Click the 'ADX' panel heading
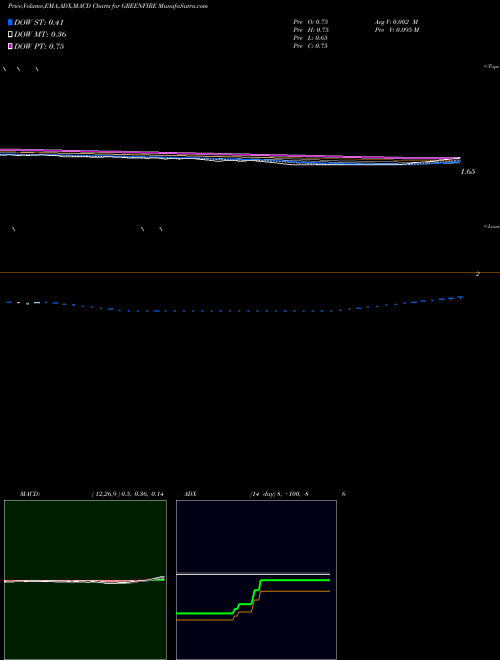 190,494
